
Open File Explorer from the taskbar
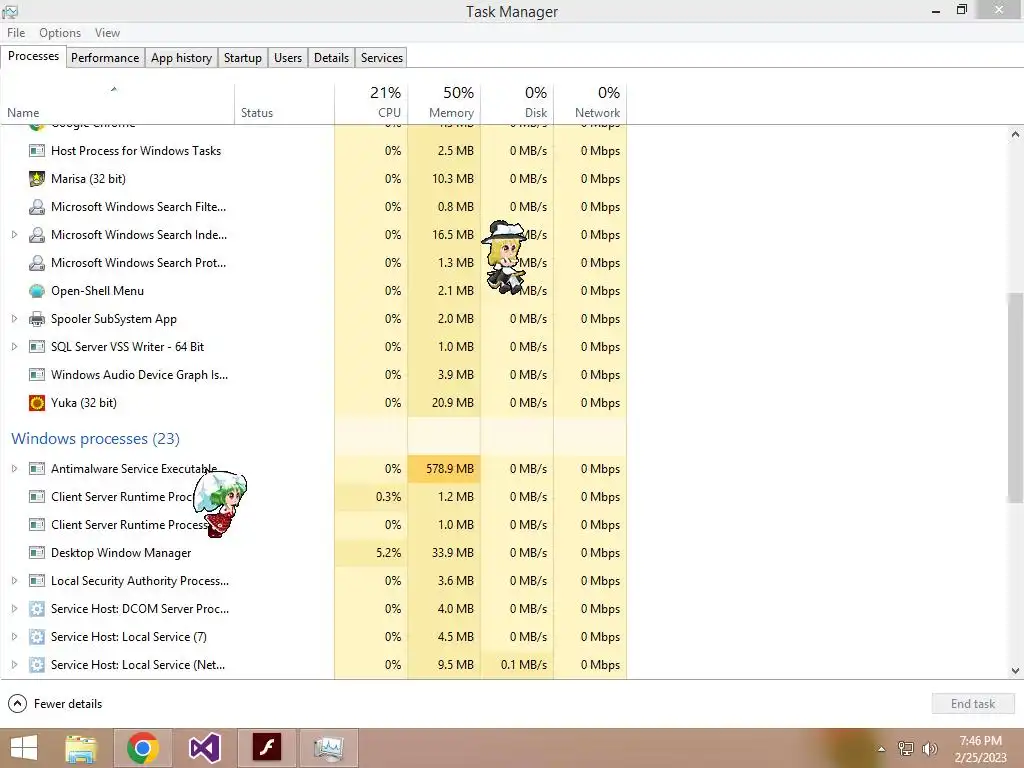81,748
